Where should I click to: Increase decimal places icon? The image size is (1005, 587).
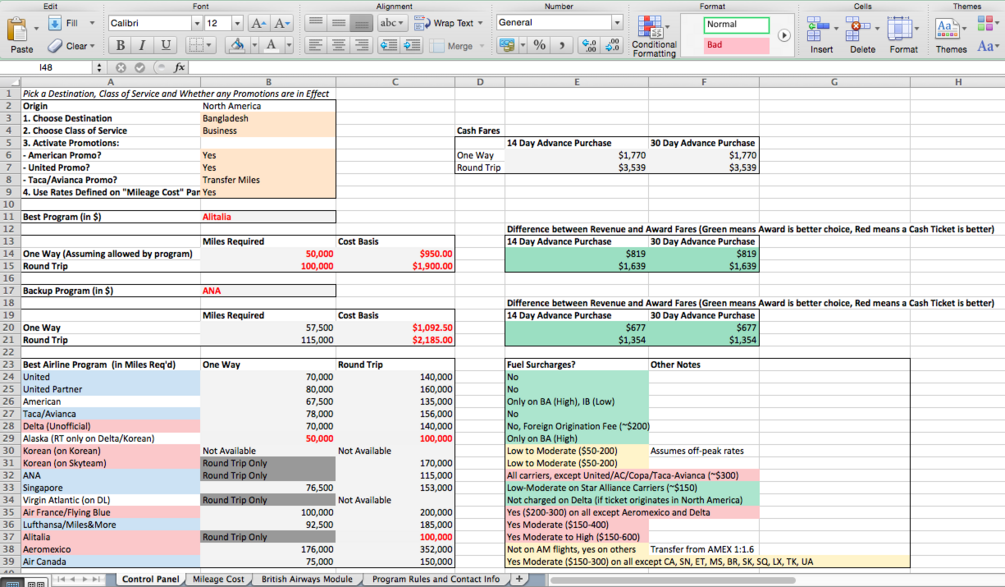click(x=588, y=45)
